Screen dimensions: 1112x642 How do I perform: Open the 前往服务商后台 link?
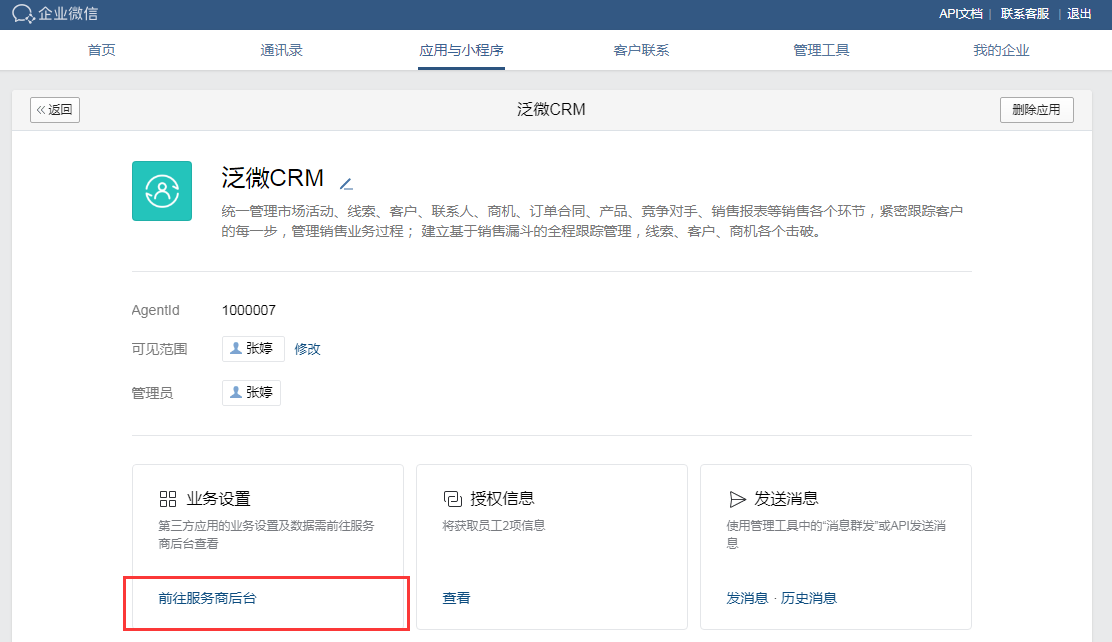coord(207,598)
